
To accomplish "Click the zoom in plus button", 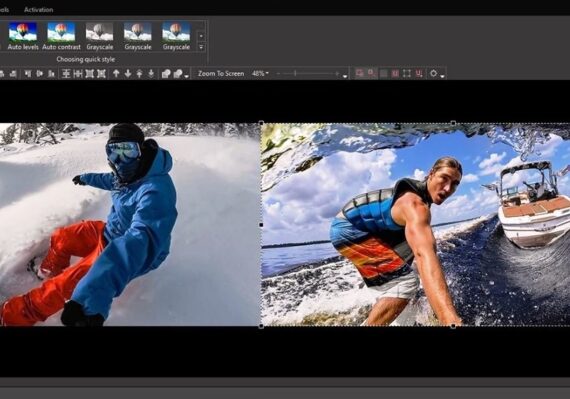I will [x=337, y=74].
